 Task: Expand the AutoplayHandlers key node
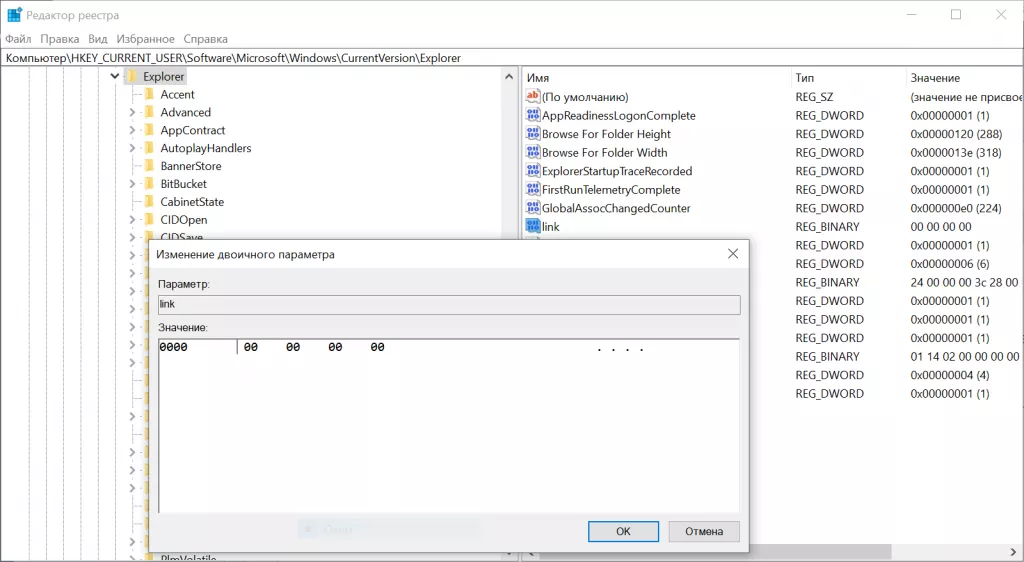point(132,148)
